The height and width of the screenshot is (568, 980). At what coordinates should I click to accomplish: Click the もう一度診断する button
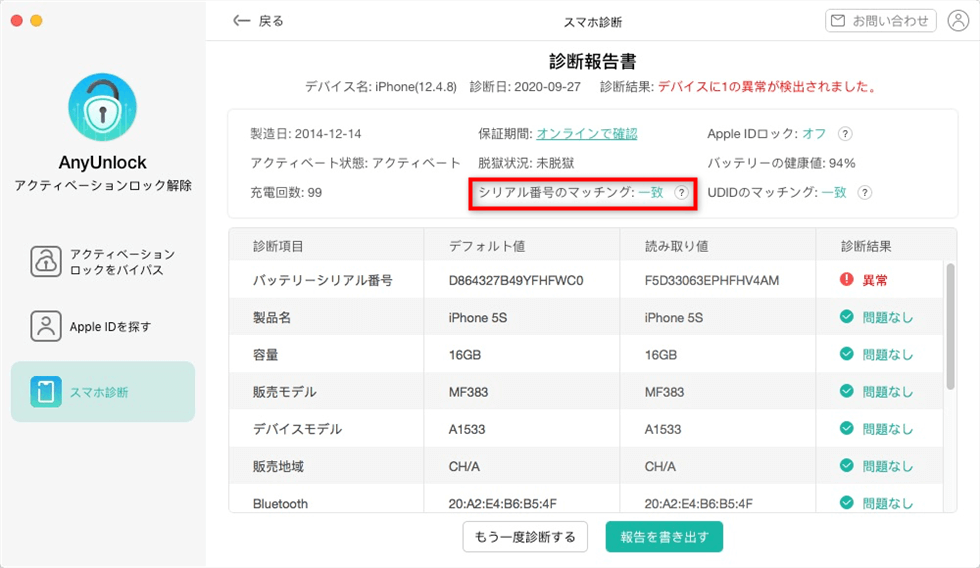coord(523,537)
